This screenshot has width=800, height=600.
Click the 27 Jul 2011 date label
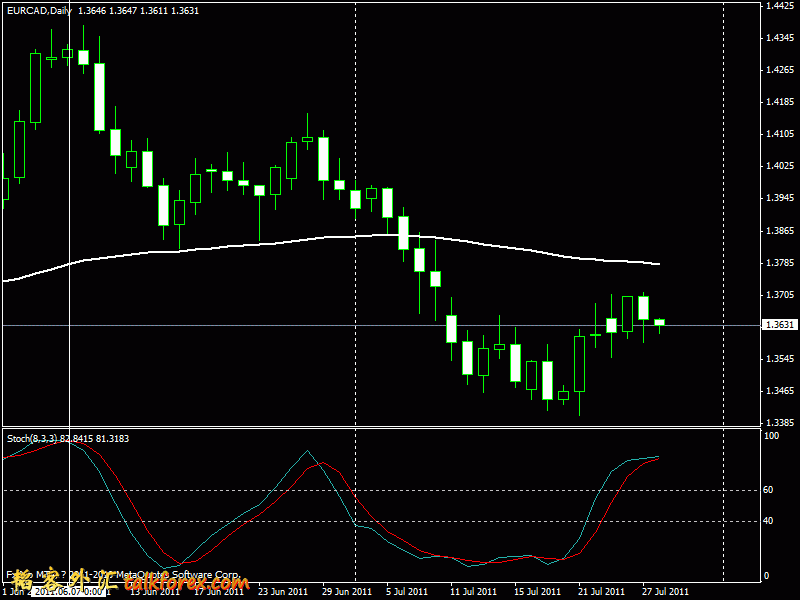click(x=665, y=592)
